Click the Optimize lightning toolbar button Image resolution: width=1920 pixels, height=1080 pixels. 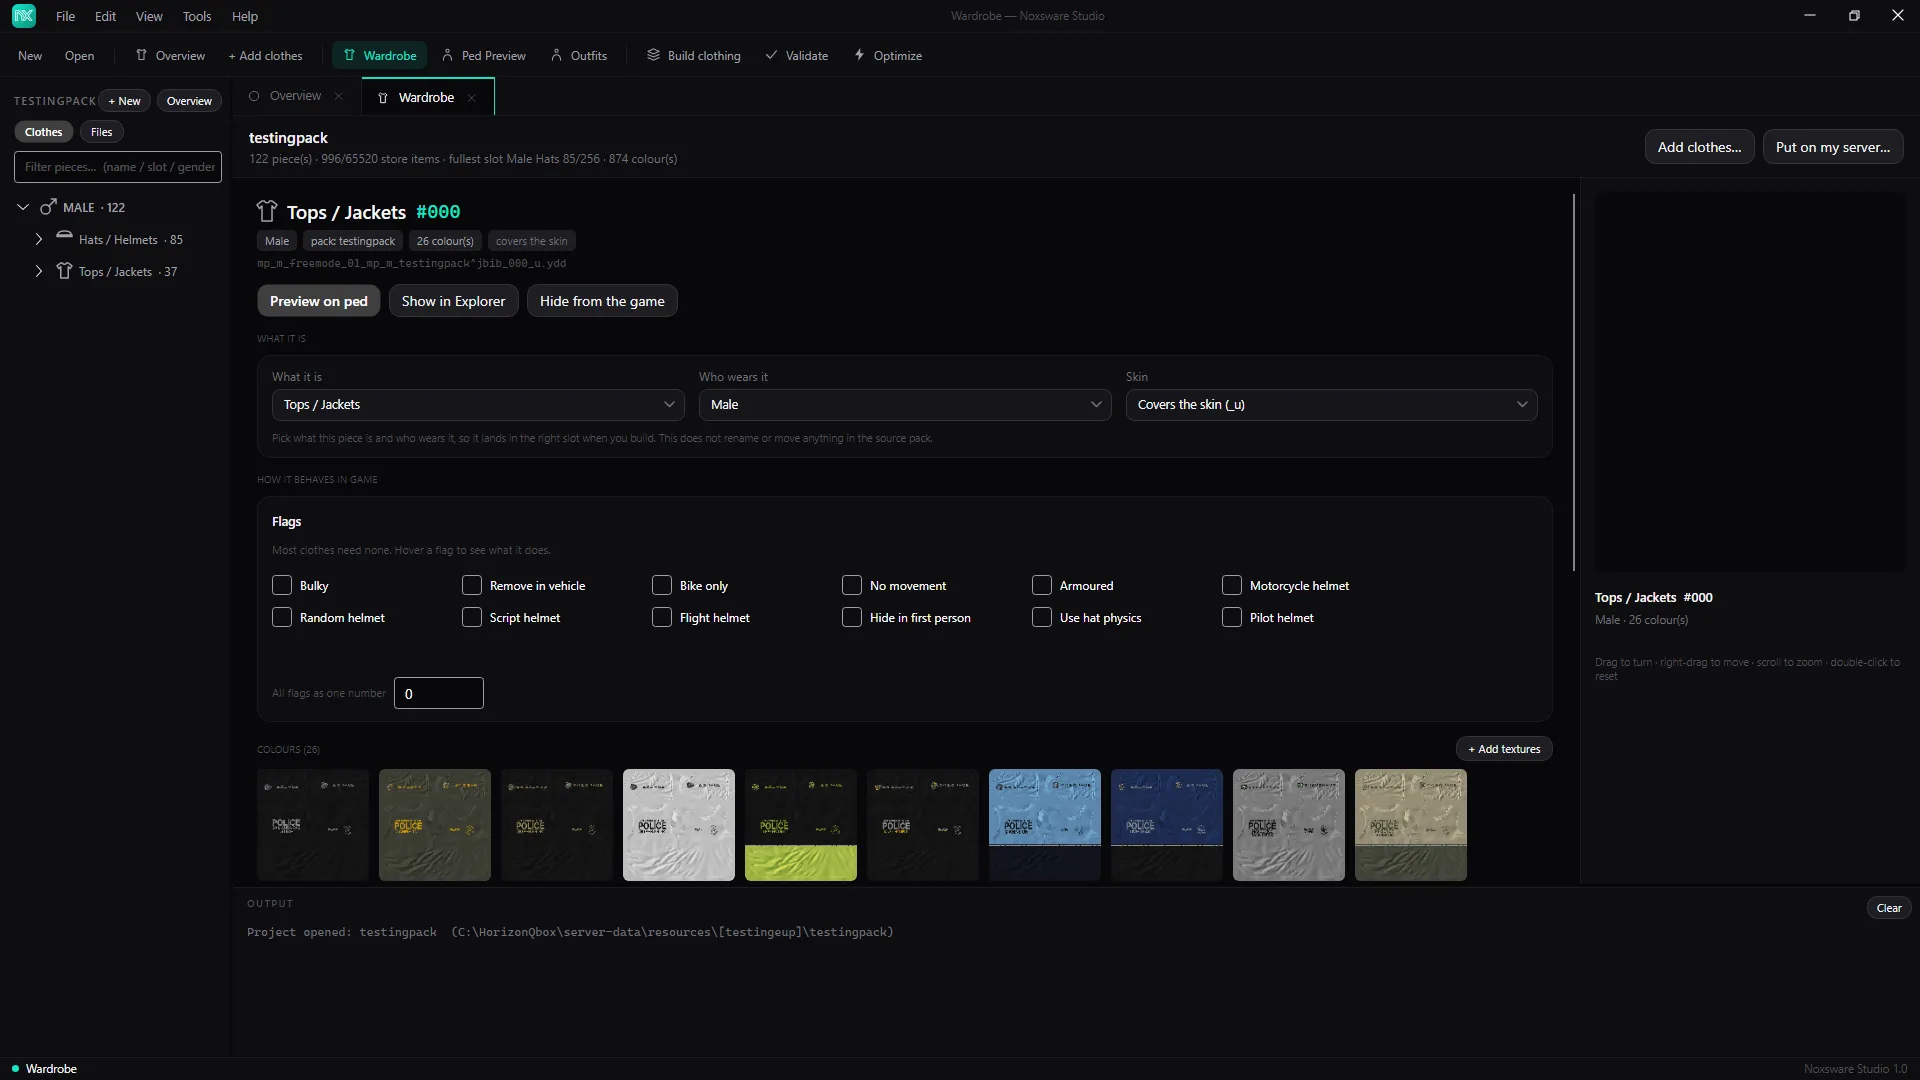(888, 56)
